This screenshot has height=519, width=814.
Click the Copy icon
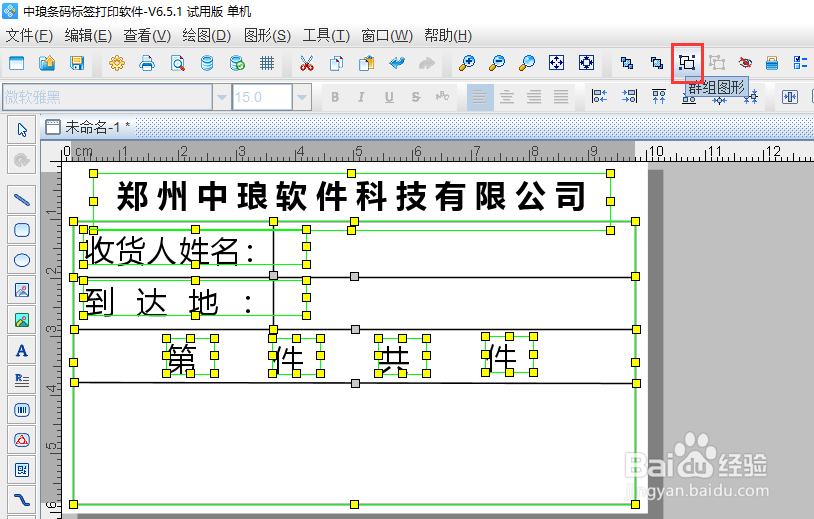[x=336, y=63]
